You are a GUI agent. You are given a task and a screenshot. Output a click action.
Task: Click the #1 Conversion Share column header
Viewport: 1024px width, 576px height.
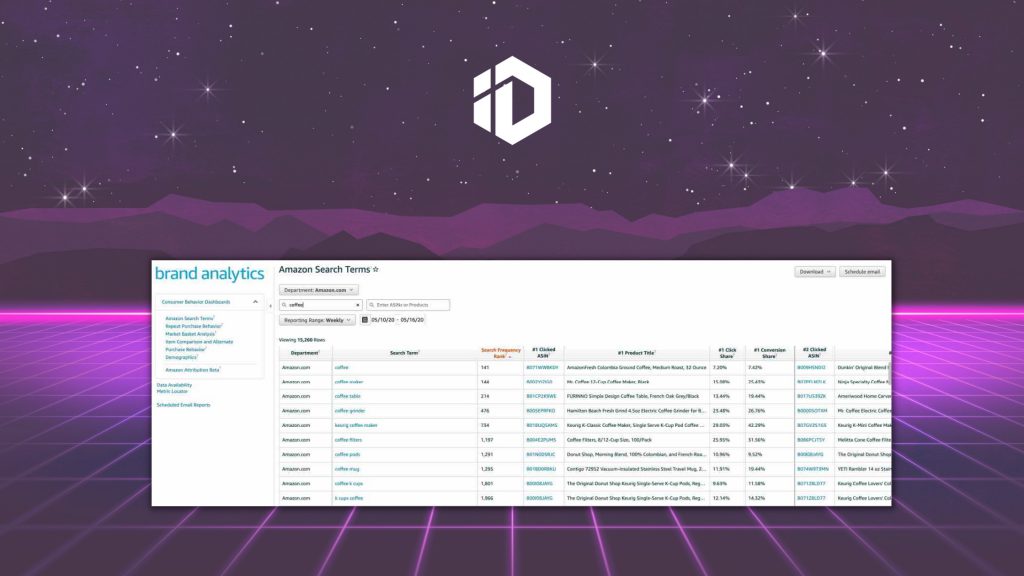point(769,353)
